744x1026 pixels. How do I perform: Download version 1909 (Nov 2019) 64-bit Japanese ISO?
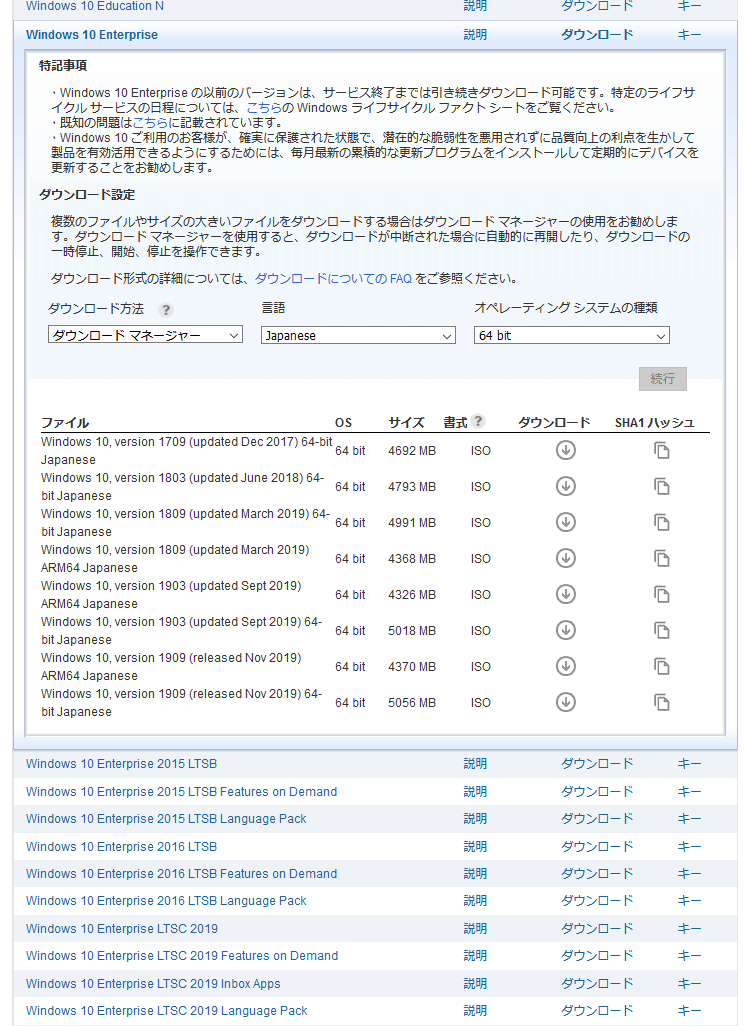pyautogui.click(x=565, y=702)
